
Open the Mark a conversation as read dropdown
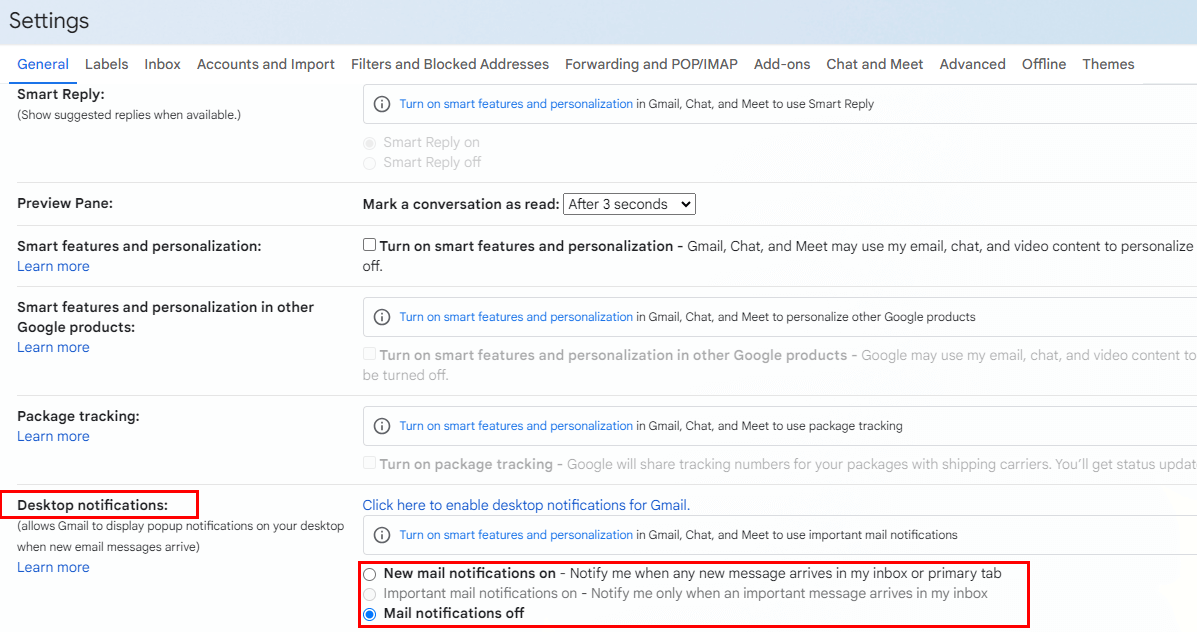click(x=629, y=204)
